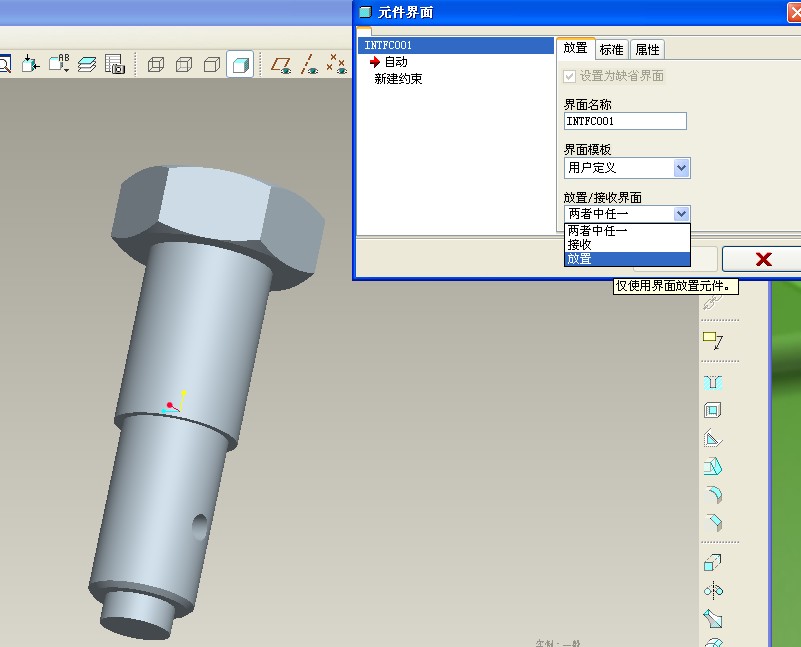Select the Draft tool
The width and height of the screenshot is (801, 647).
(713, 466)
